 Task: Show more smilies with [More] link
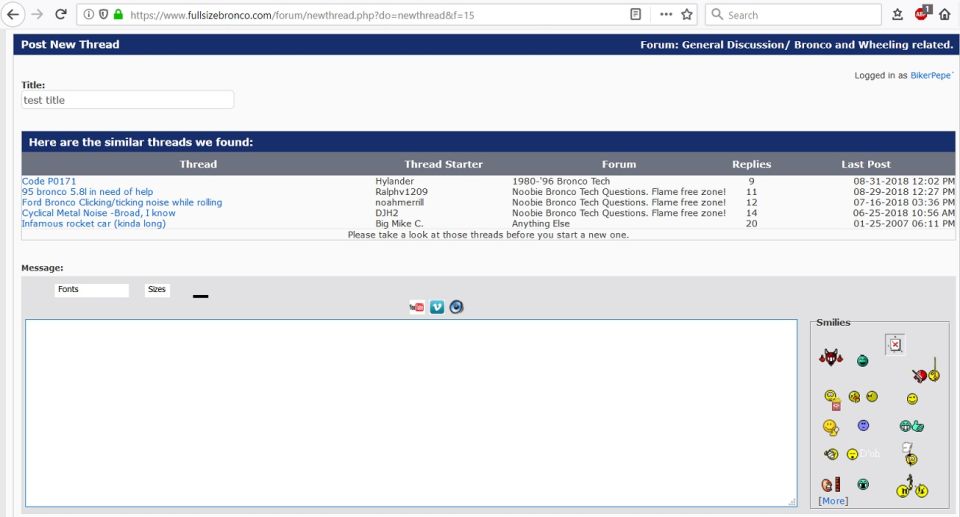click(x=833, y=500)
